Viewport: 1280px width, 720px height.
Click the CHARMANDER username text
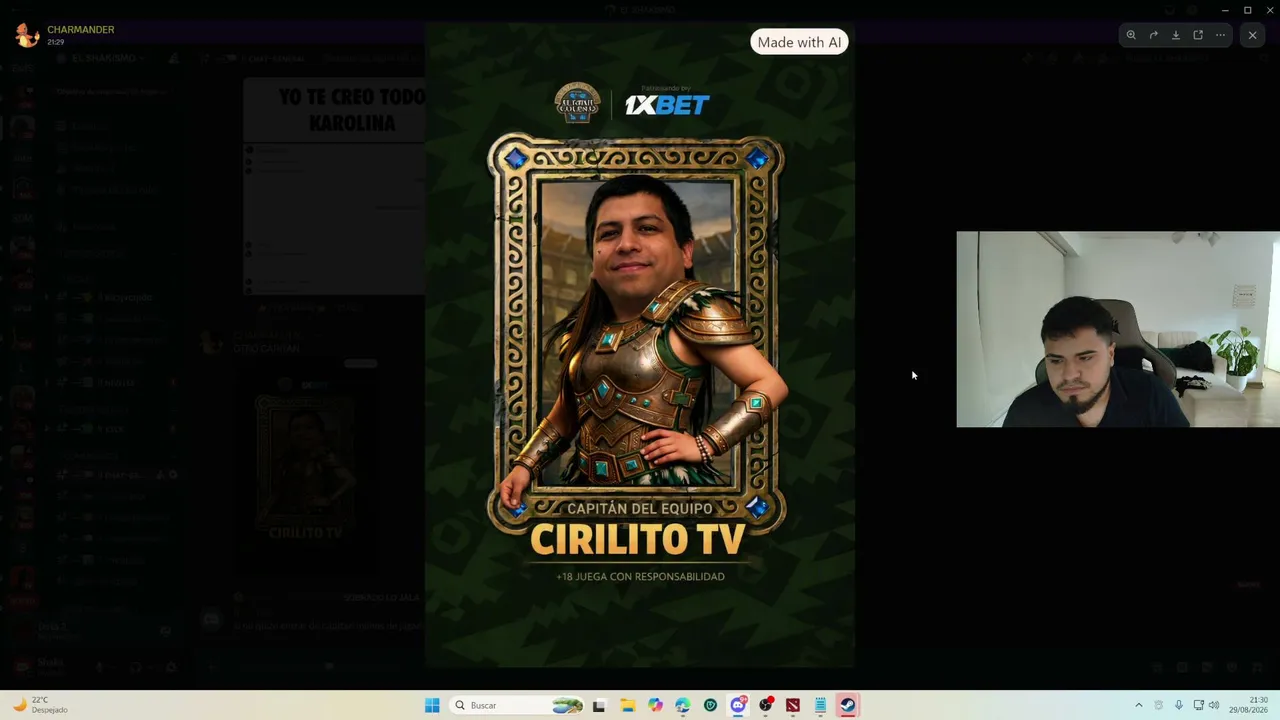[81, 30]
